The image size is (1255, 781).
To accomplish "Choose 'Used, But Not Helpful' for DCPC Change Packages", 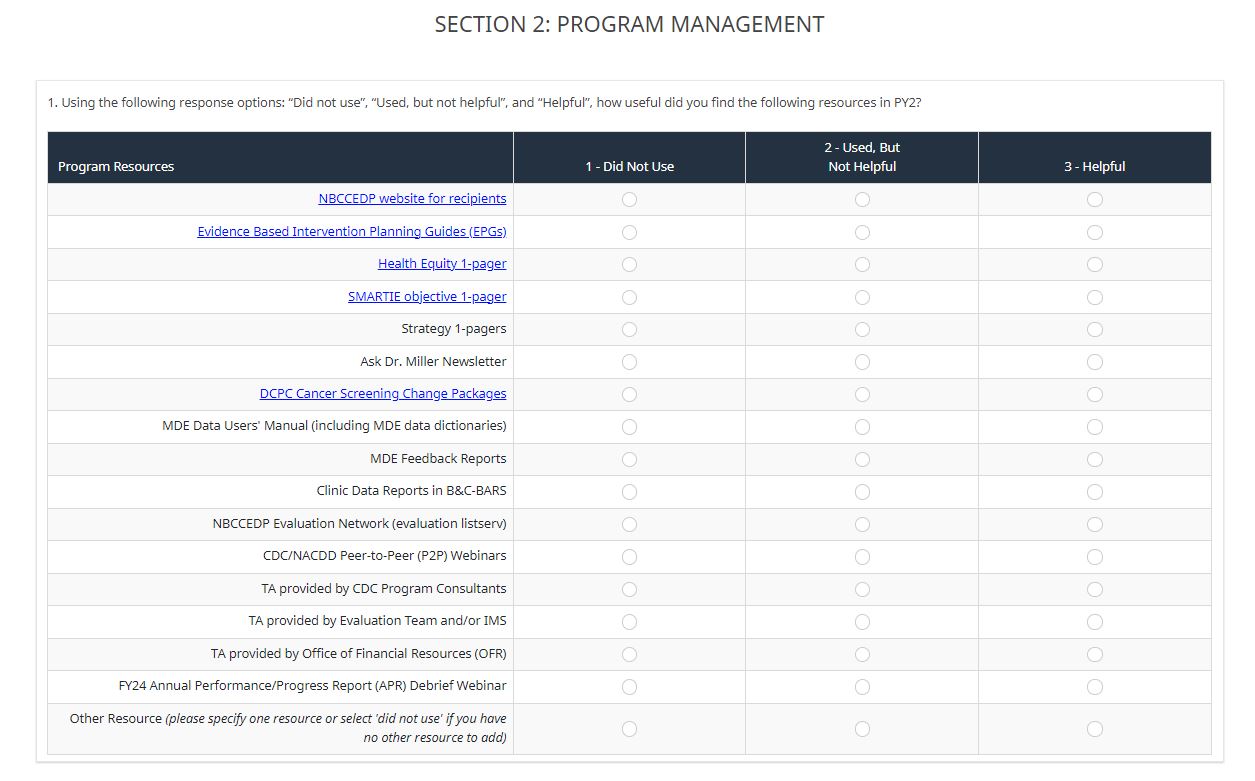I will pos(862,395).
